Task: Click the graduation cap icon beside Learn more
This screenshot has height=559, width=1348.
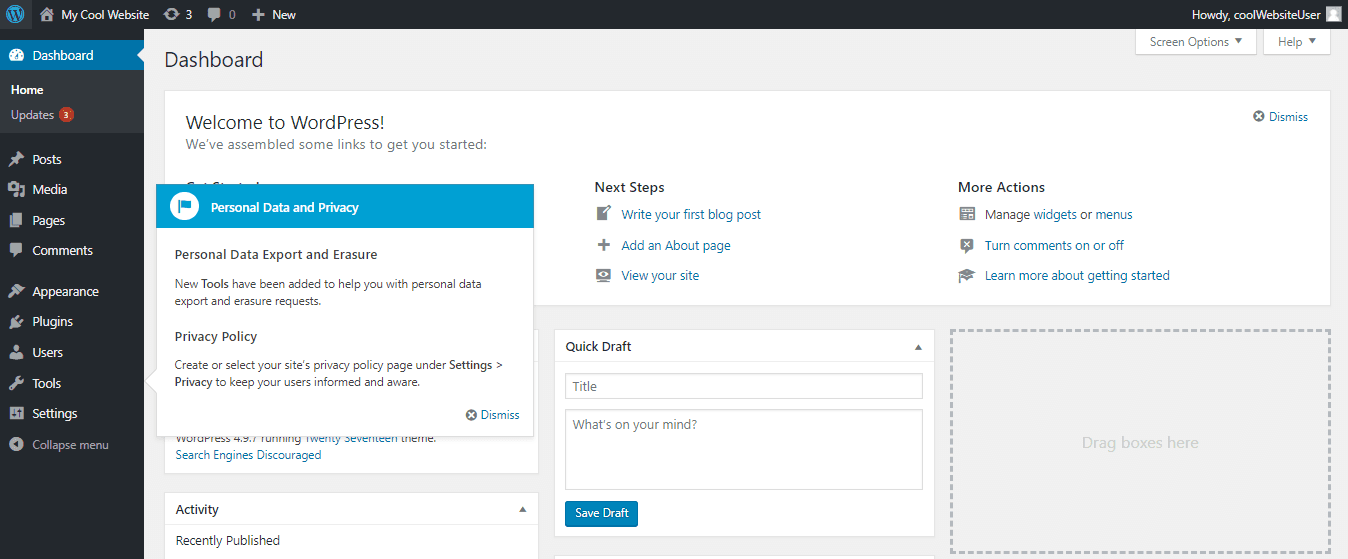Action: click(967, 275)
